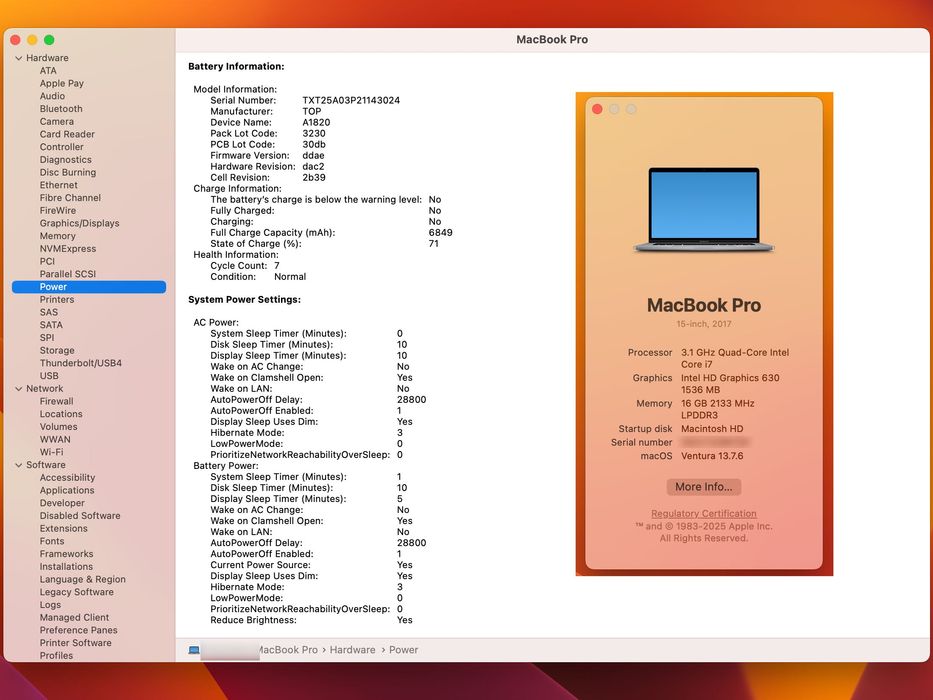
Task: Collapse the Network category in sidebar
Action: coord(18,389)
